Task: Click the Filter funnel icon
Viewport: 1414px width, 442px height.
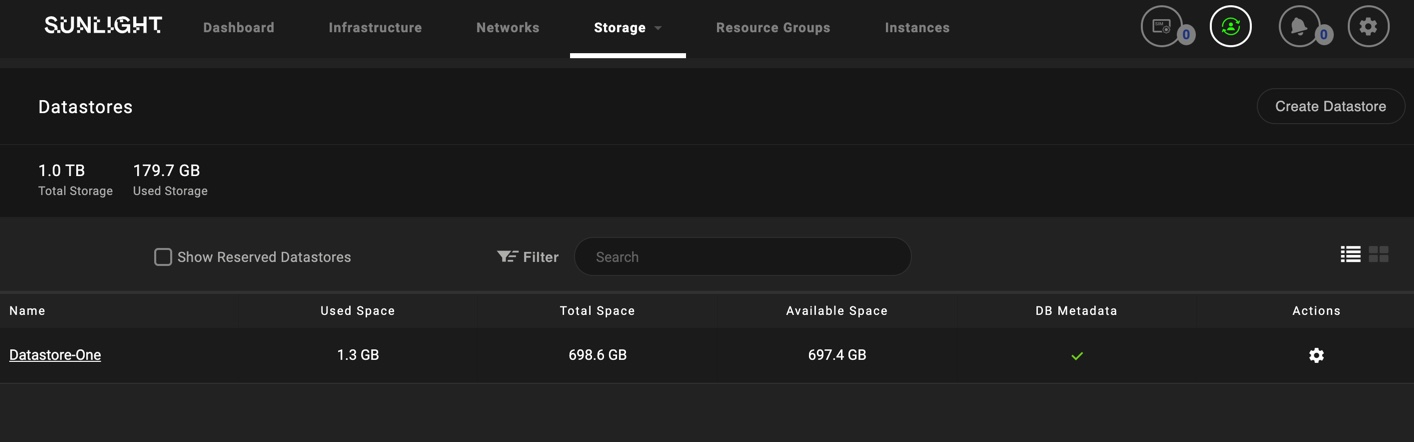Action: click(x=507, y=257)
